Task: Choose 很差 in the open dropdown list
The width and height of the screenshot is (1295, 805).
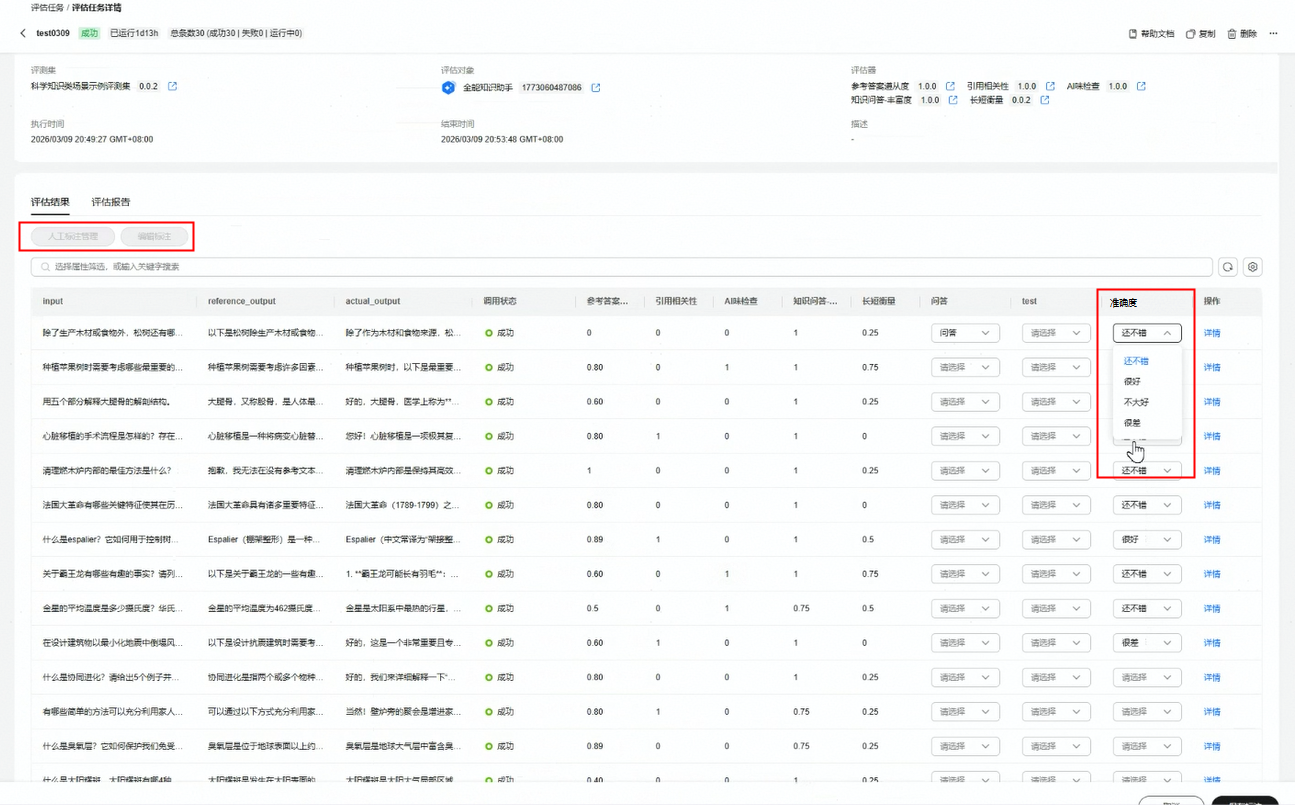Action: [1132, 423]
